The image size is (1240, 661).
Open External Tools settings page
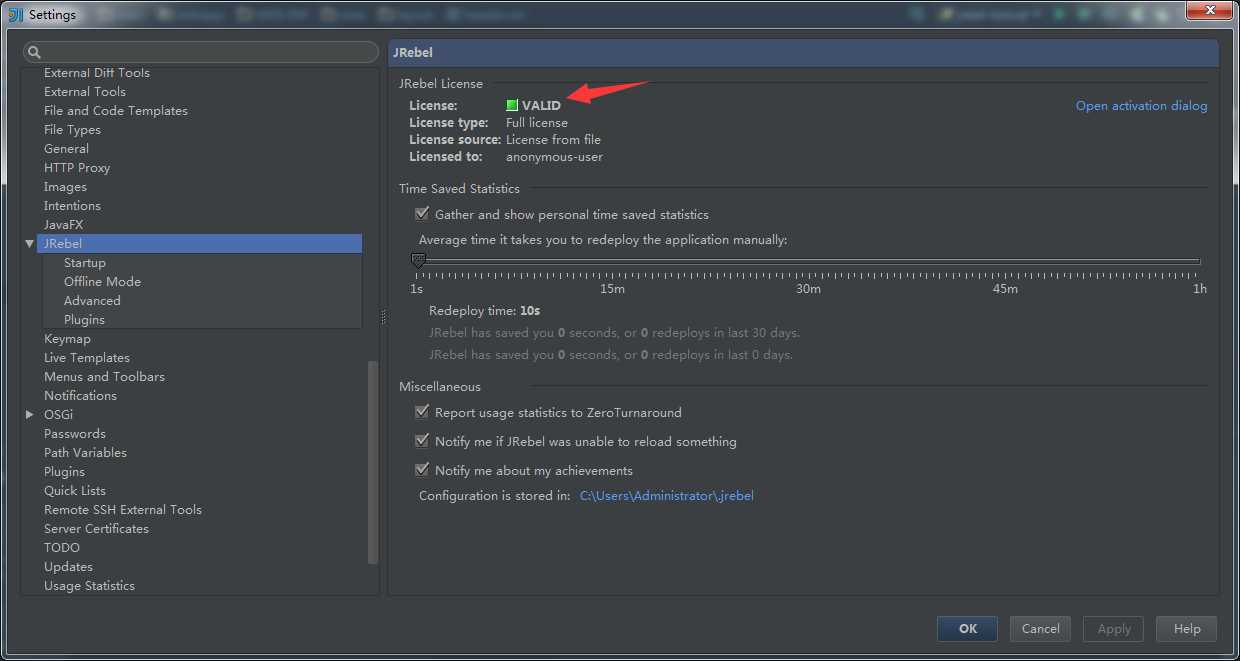click(x=85, y=91)
